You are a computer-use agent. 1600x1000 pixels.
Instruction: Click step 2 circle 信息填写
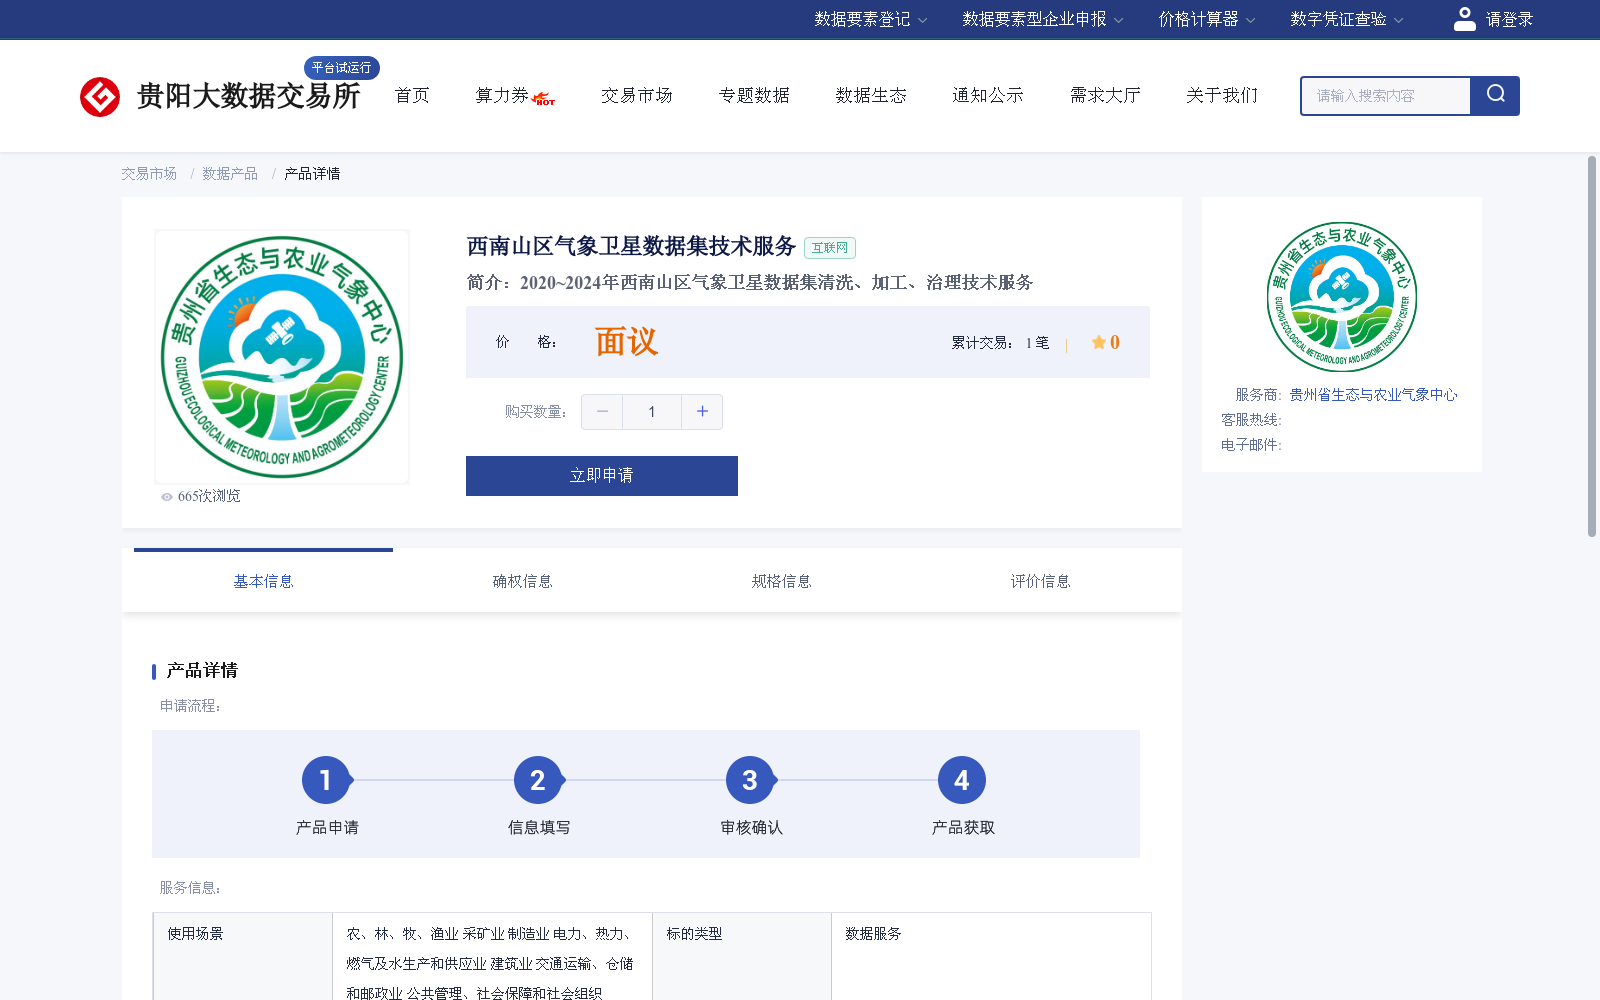pos(538,780)
